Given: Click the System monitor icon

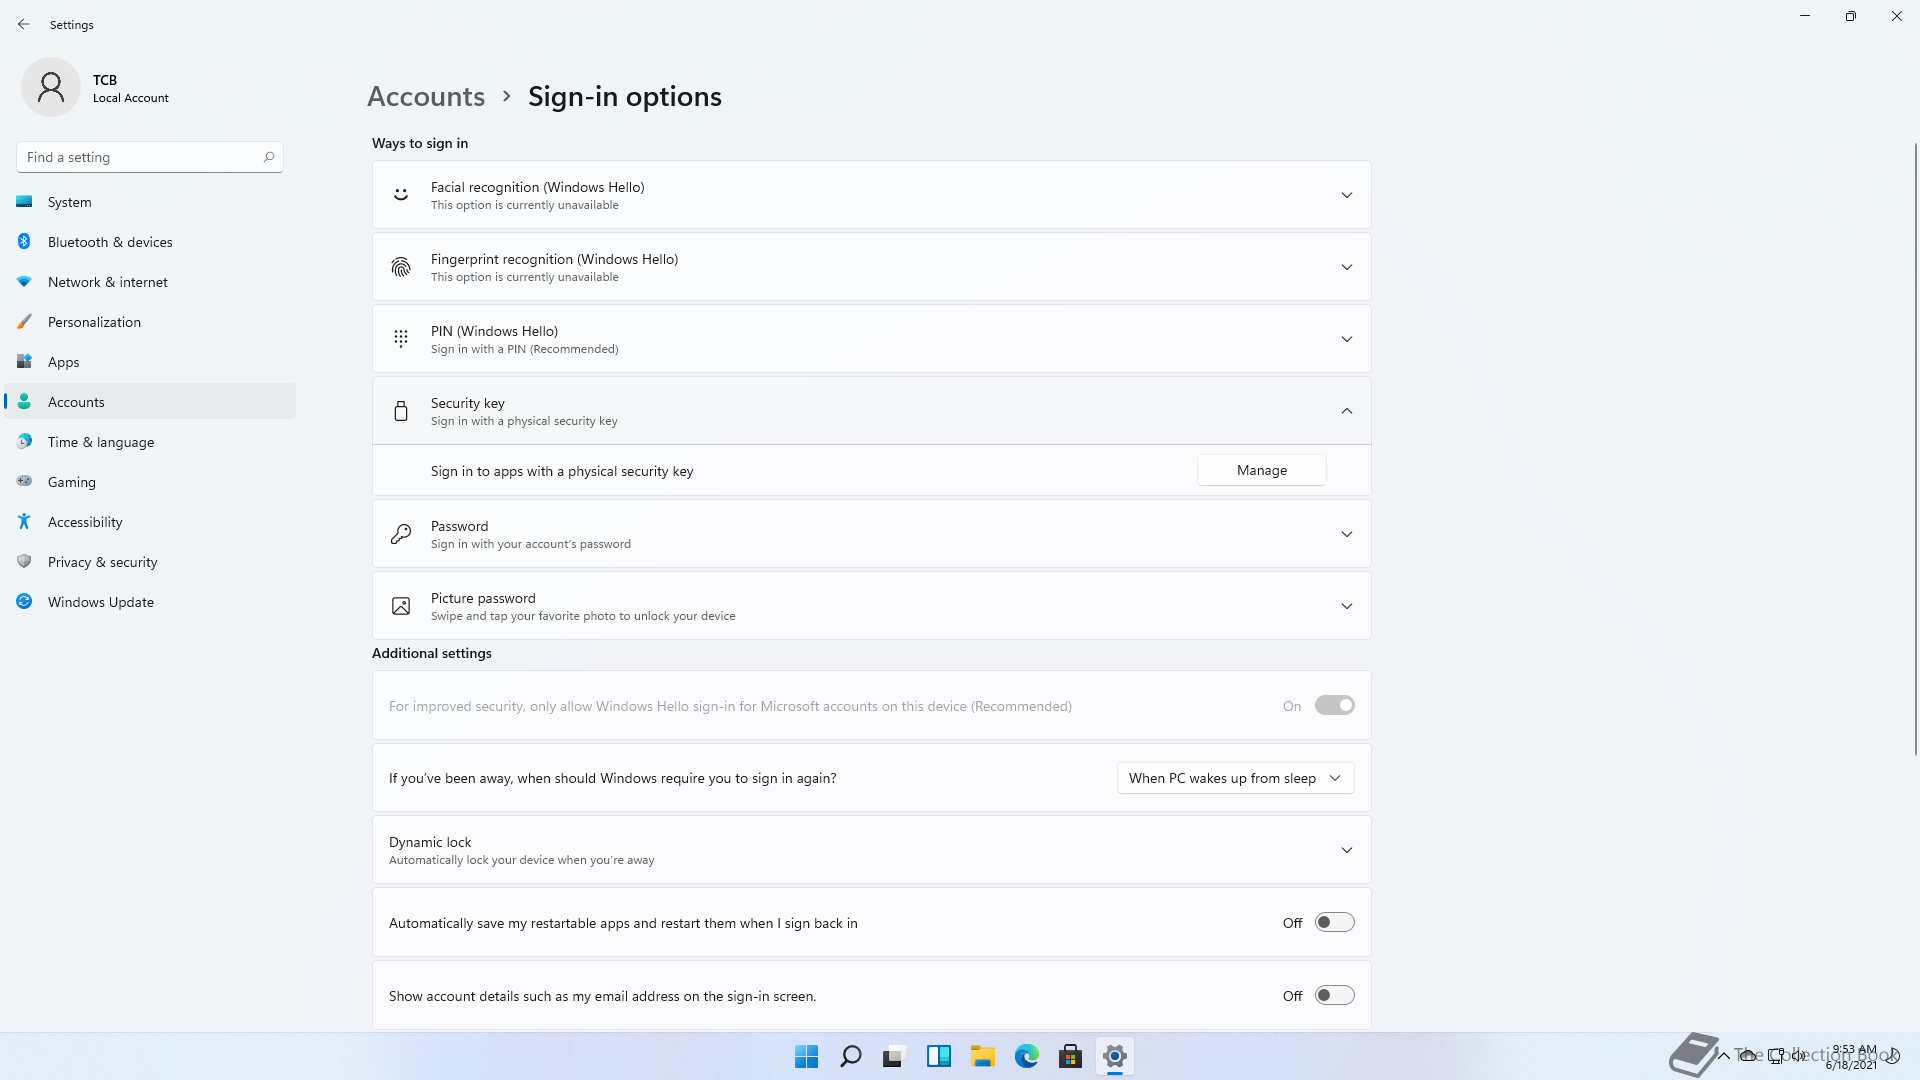Looking at the screenshot, I should (x=24, y=202).
